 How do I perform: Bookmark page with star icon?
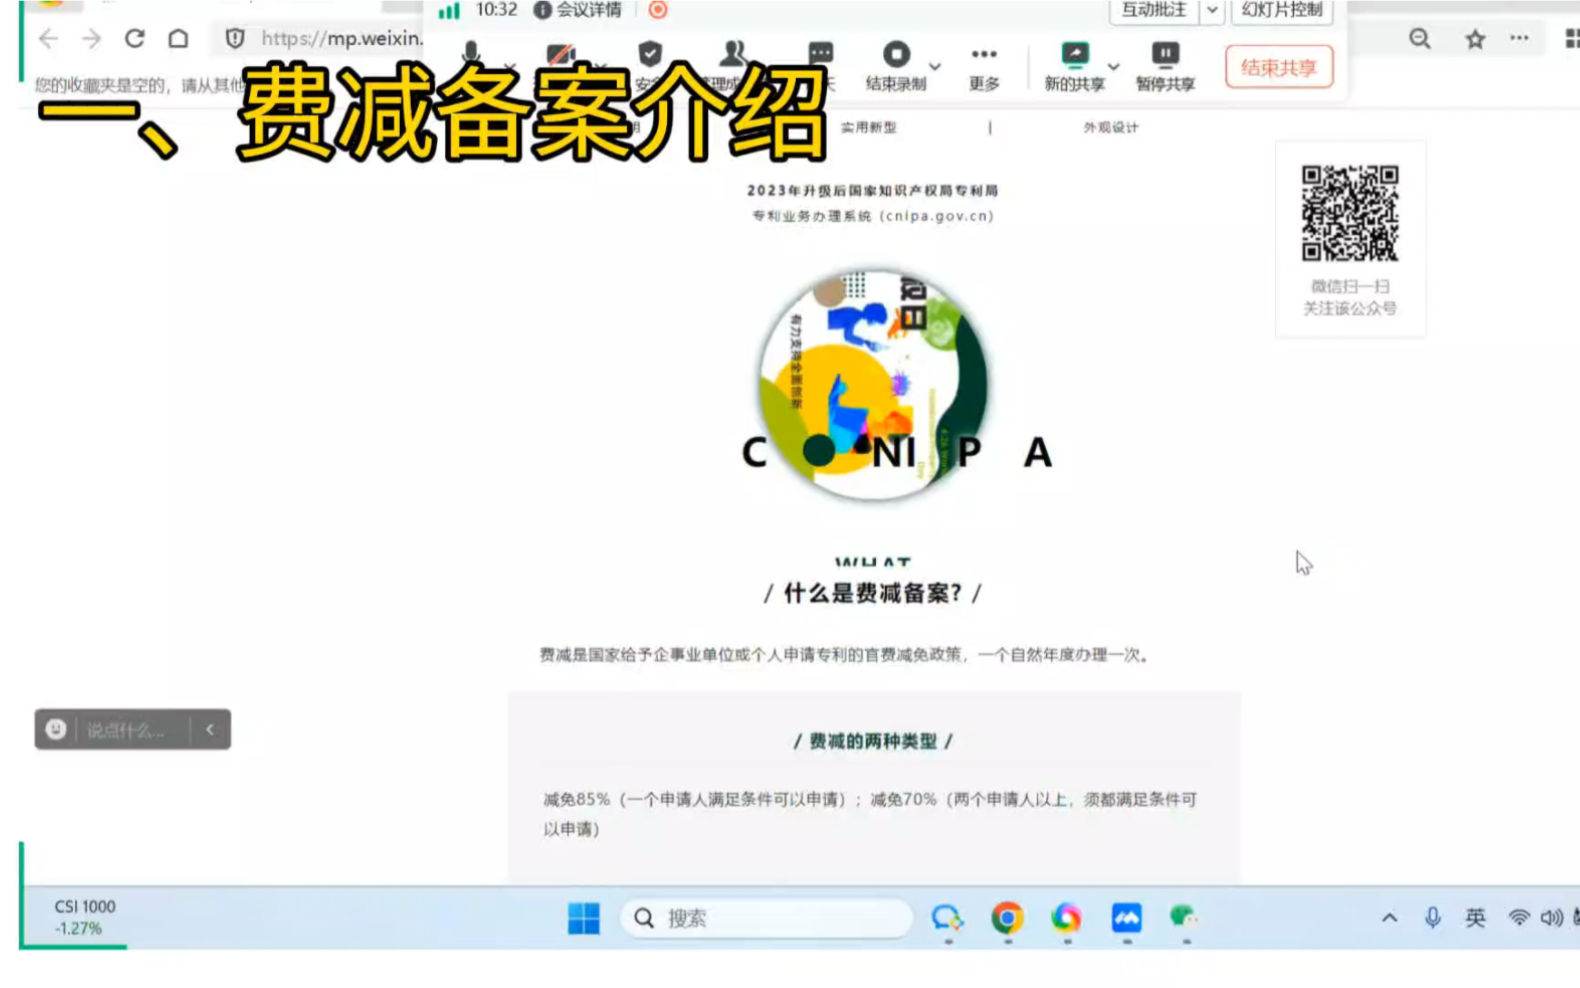1475,39
